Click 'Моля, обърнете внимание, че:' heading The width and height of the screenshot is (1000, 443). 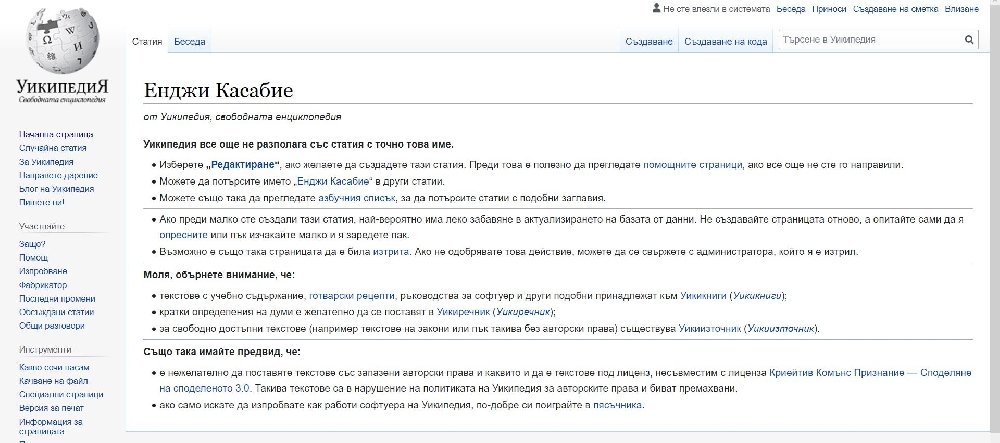click(x=219, y=275)
